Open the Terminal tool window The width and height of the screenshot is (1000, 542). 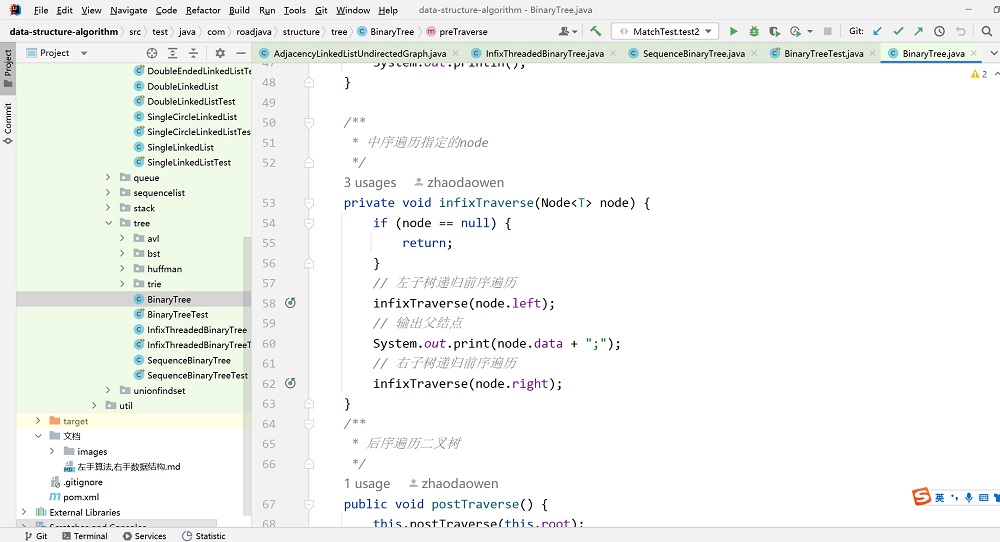coord(85,536)
